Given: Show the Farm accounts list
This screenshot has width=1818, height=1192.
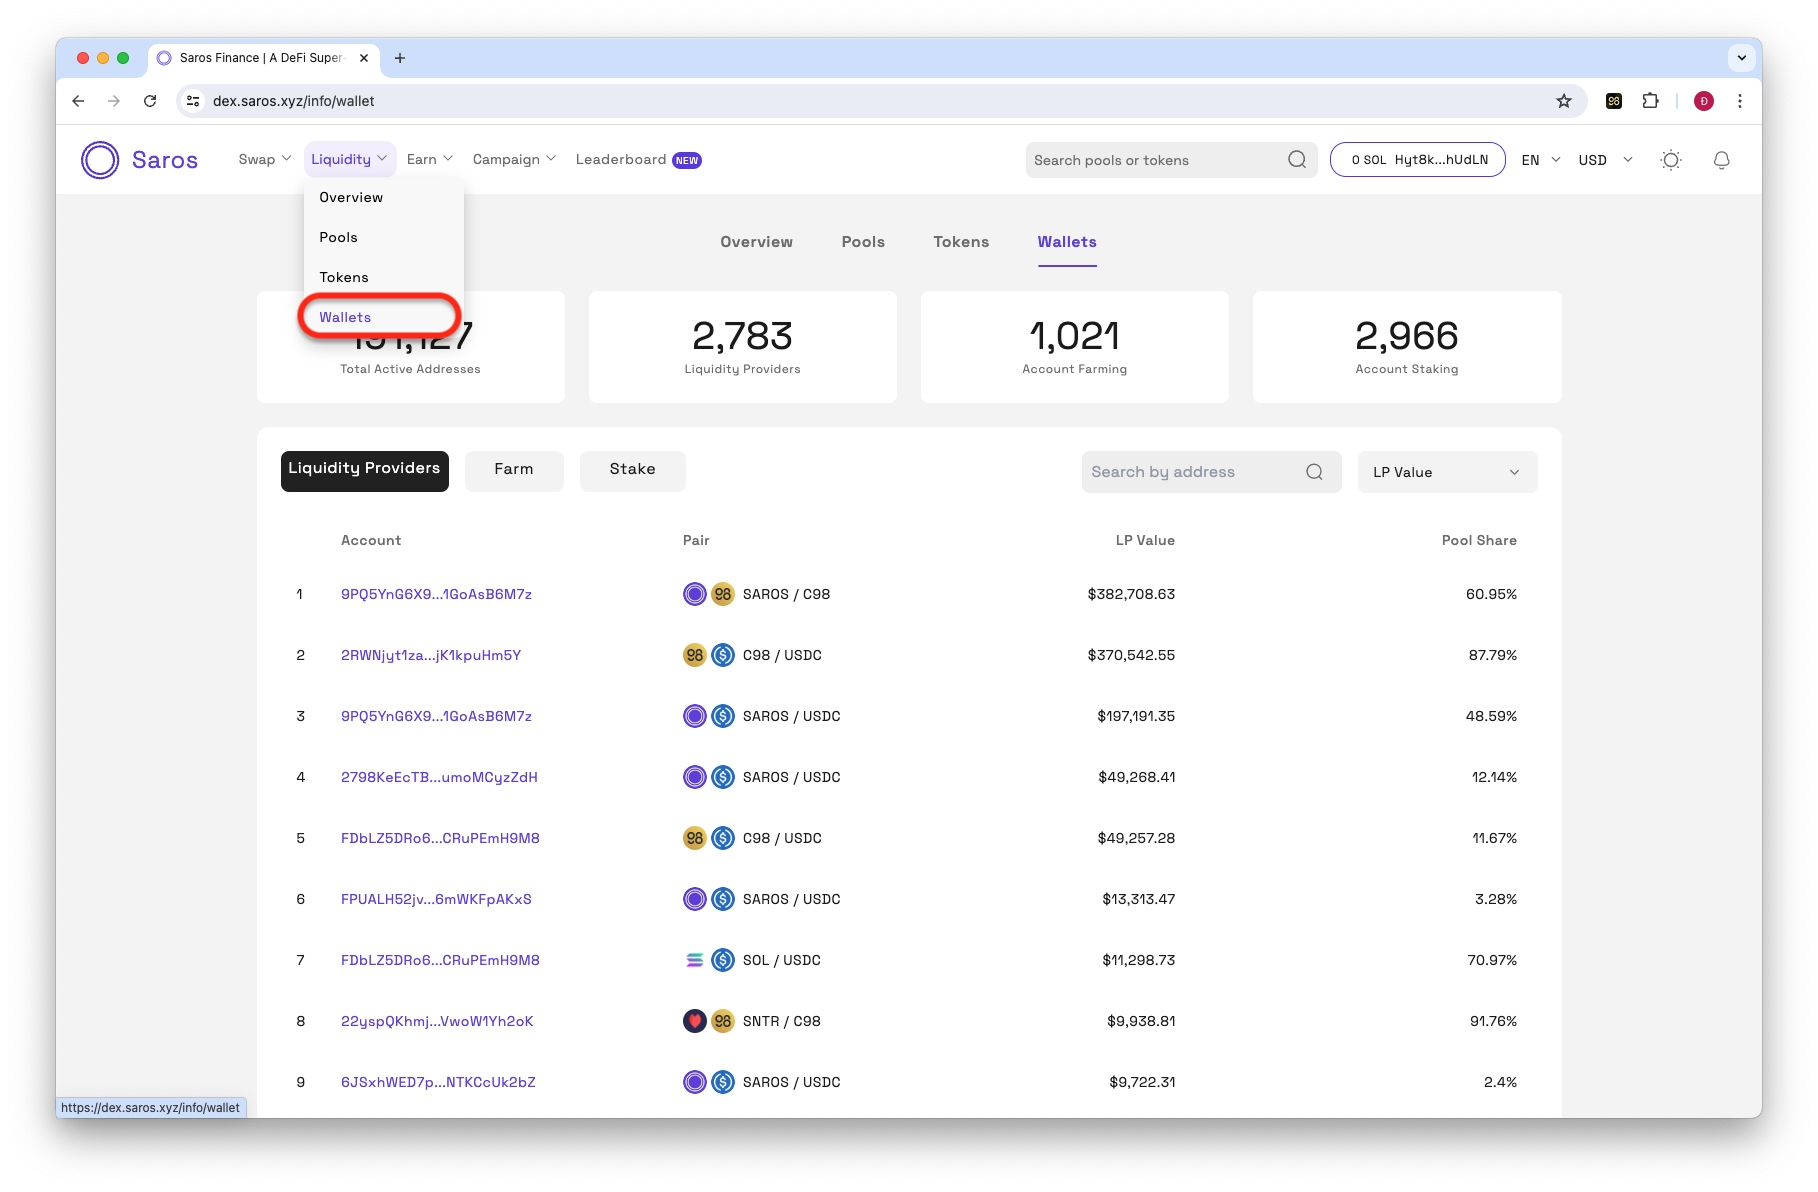Looking at the screenshot, I should point(514,471).
